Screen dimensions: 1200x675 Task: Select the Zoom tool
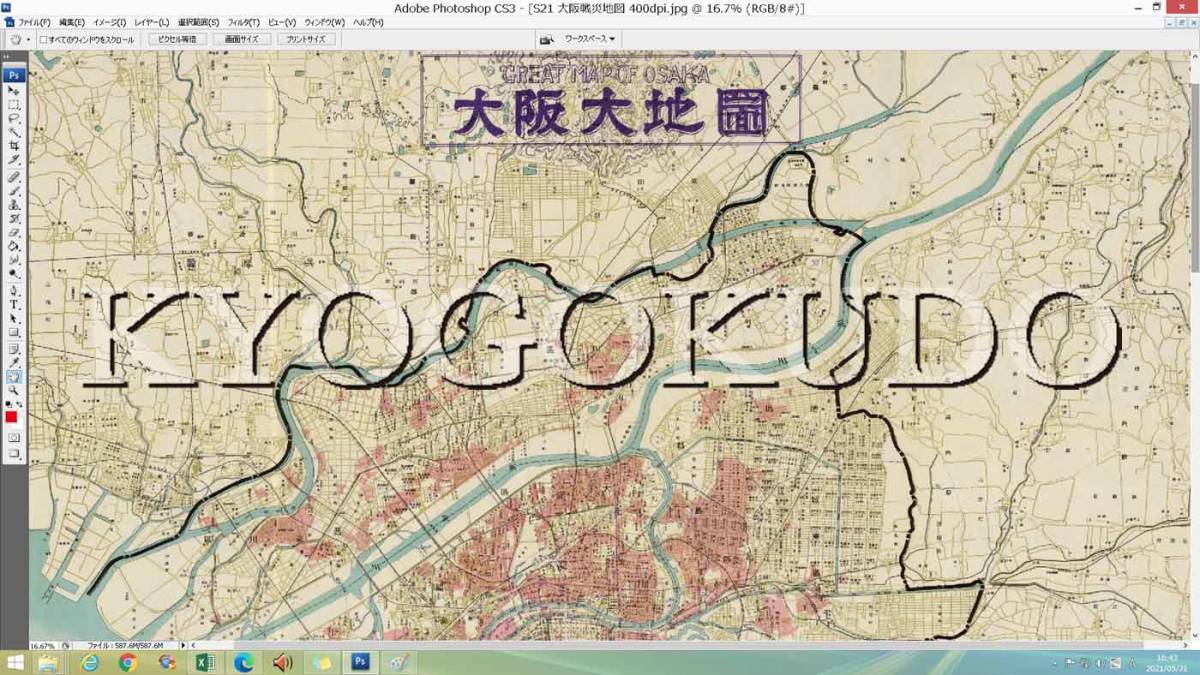14,391
